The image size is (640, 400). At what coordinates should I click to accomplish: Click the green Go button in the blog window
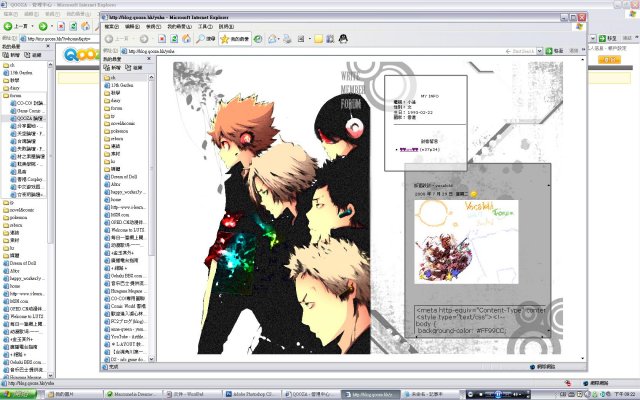click(554, 51)
